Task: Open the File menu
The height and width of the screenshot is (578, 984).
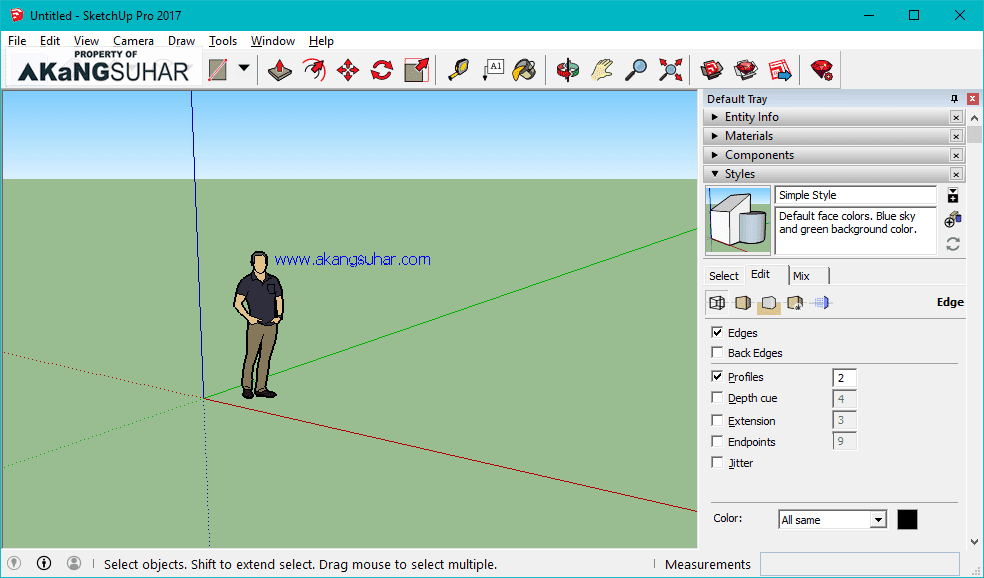Action: point(17,41)
